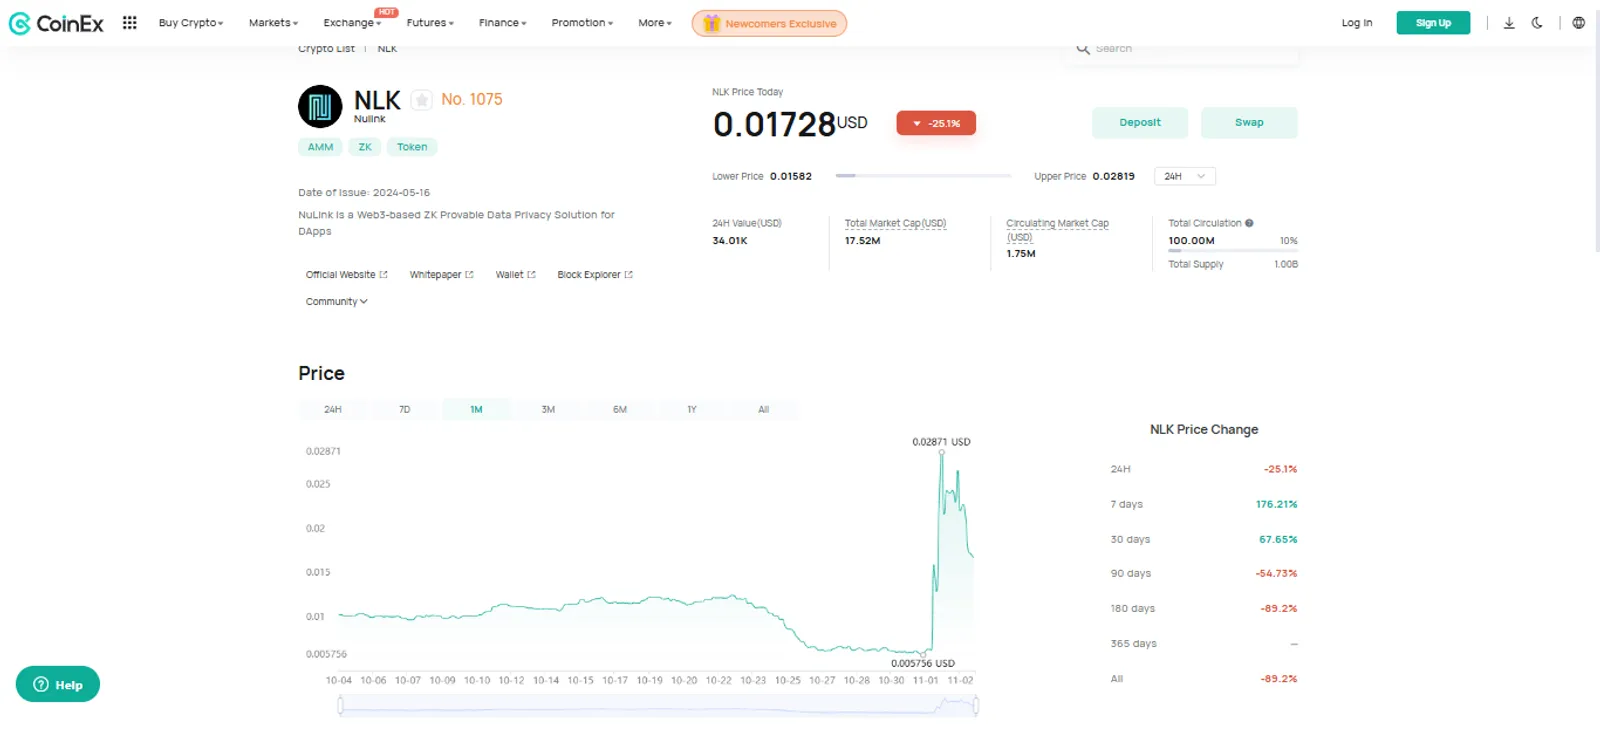
Task: Click the Total Market Cap(USD) label
Action: 895,223
